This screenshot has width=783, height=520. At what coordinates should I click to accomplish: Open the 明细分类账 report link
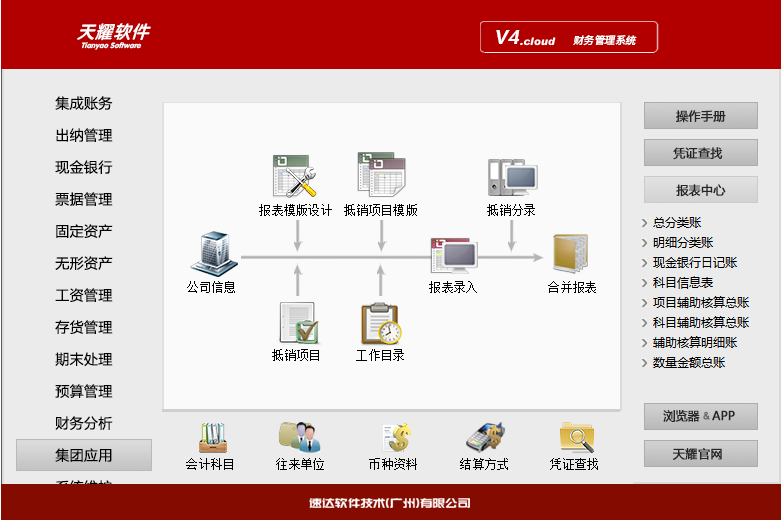coord(683,242)
